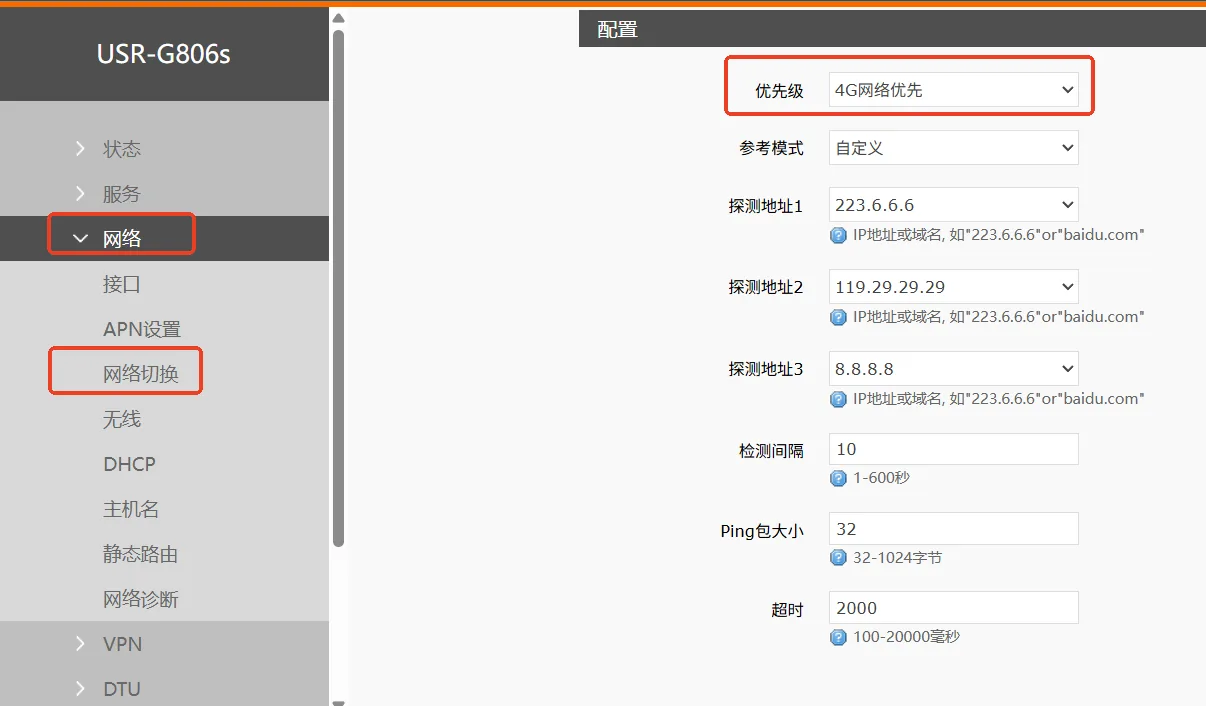Click the 32-1024字节 hint text
This screenshot has height=706, width=1206.
pos(897,558)
